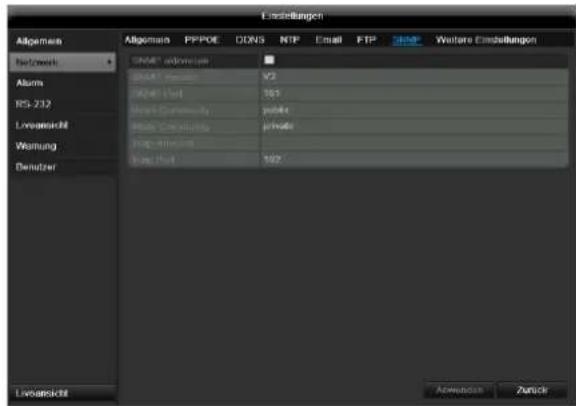Switch to the DDNS tab
Screen dimensions: 576x406
point(250,40)
